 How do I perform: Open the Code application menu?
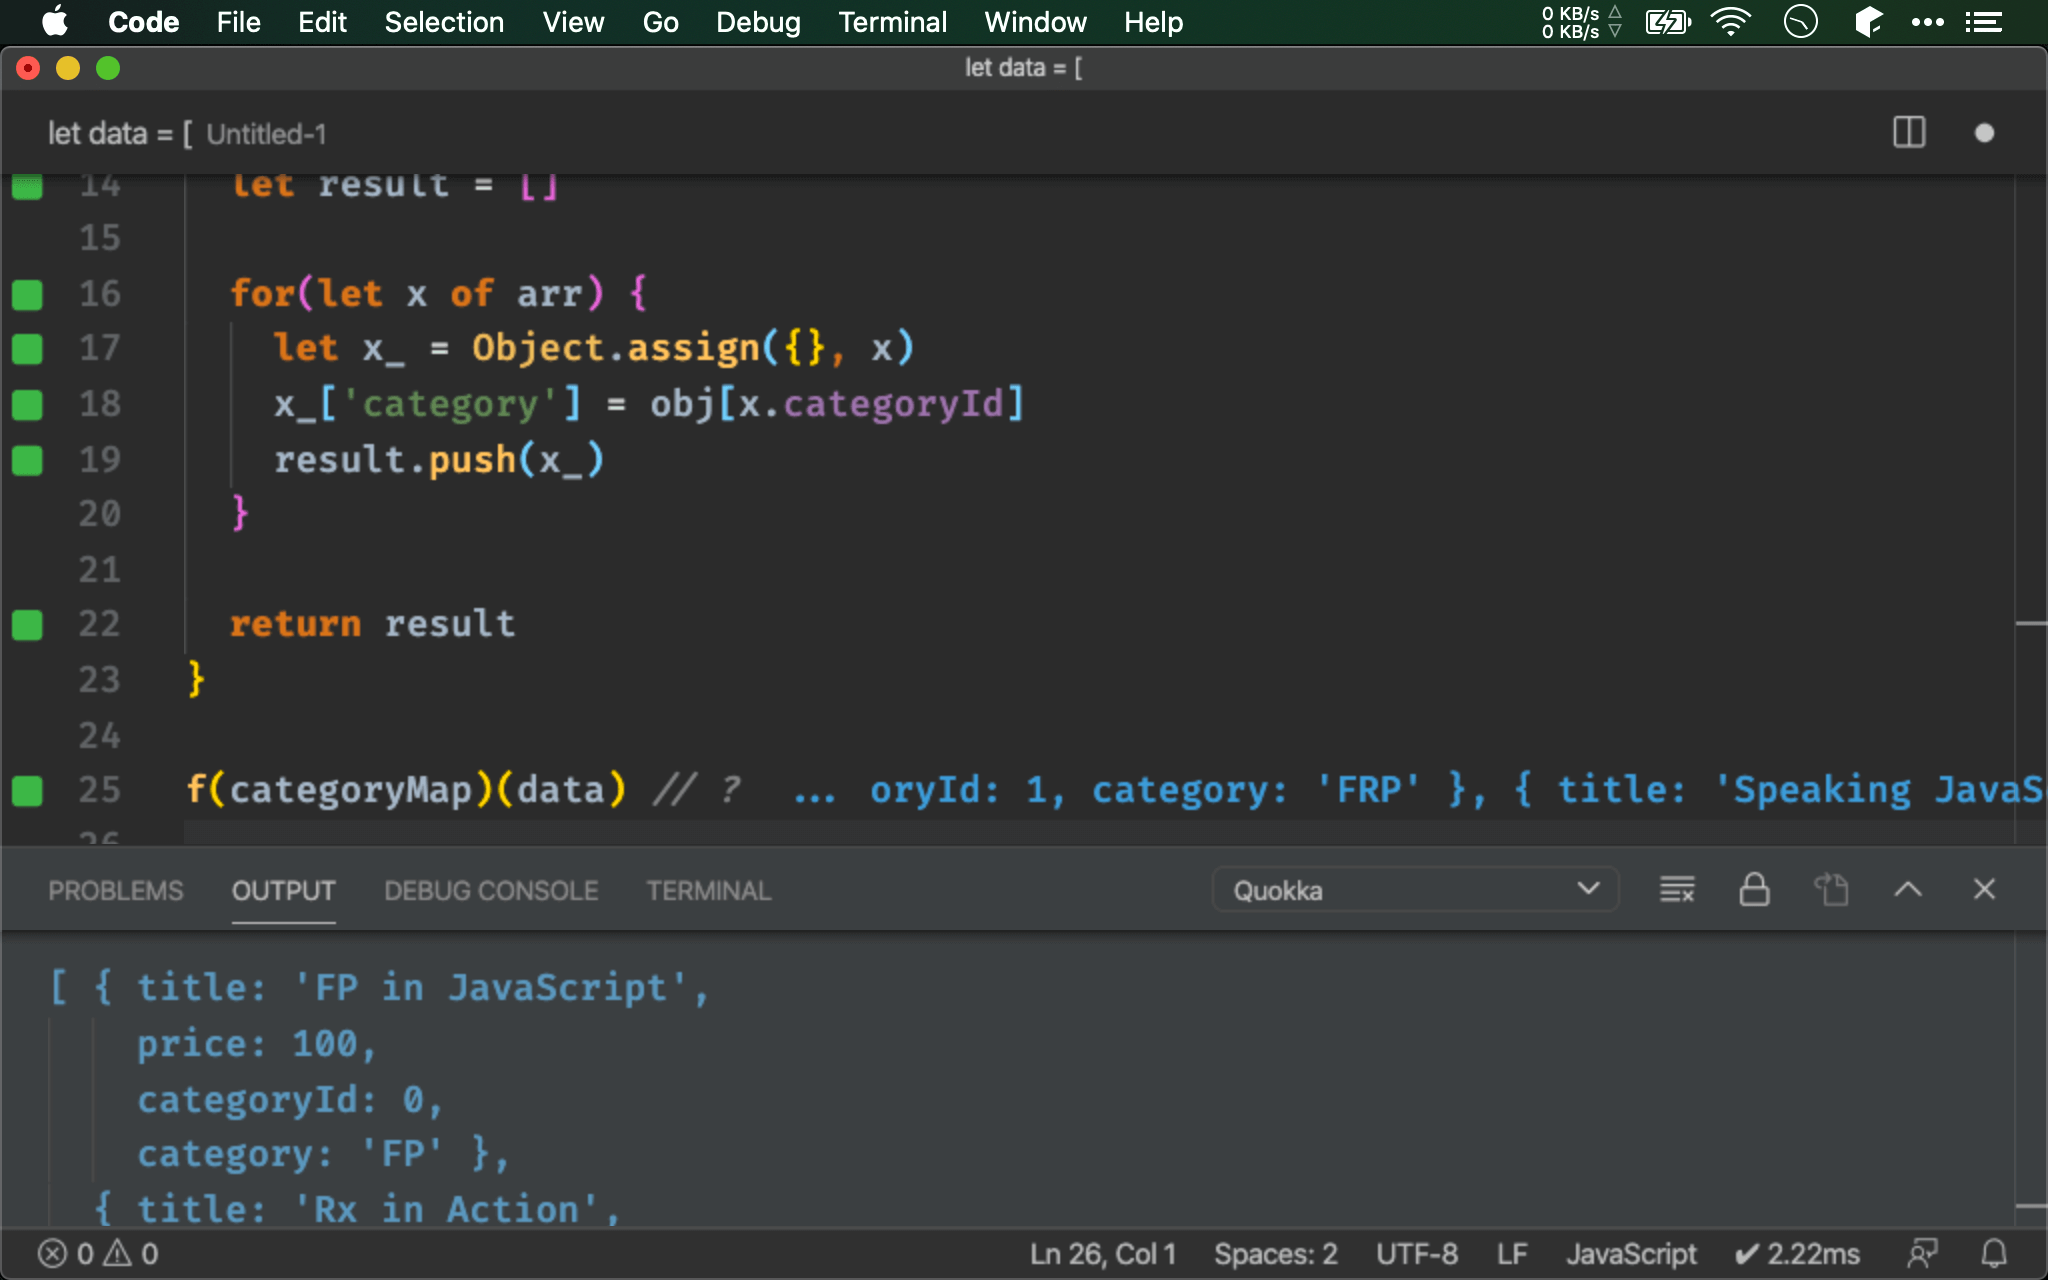(x=143, y=22)
